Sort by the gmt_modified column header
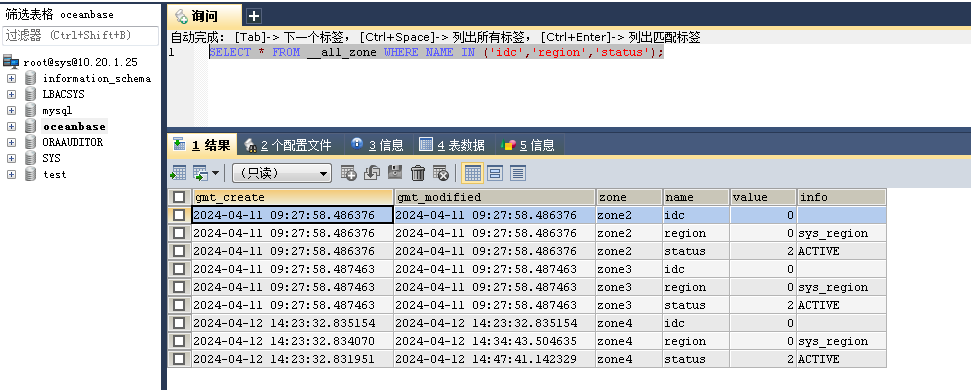Image resolution: width=971 pixels, height=390 pixels. coord(494,197)
